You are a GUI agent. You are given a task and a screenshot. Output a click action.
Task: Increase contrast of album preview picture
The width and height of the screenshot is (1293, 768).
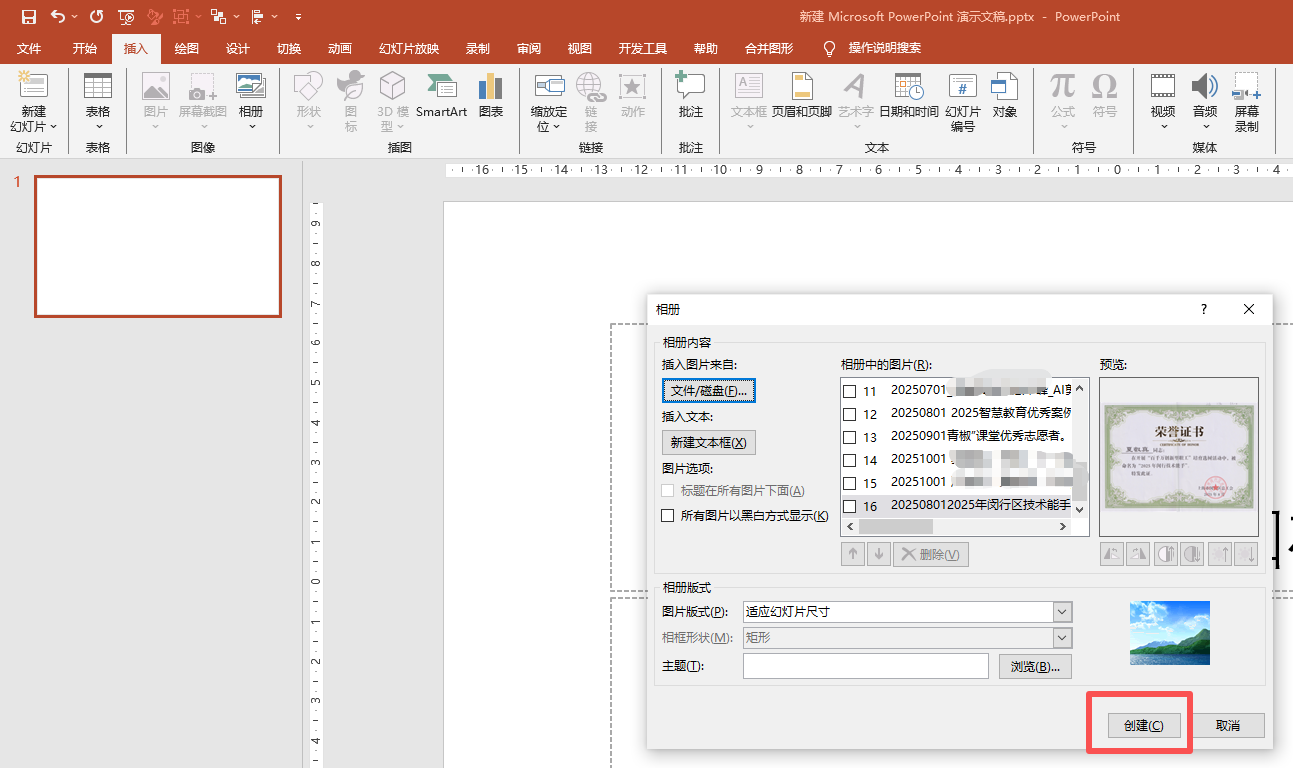pyautogui.click(x=1165, y=554)
